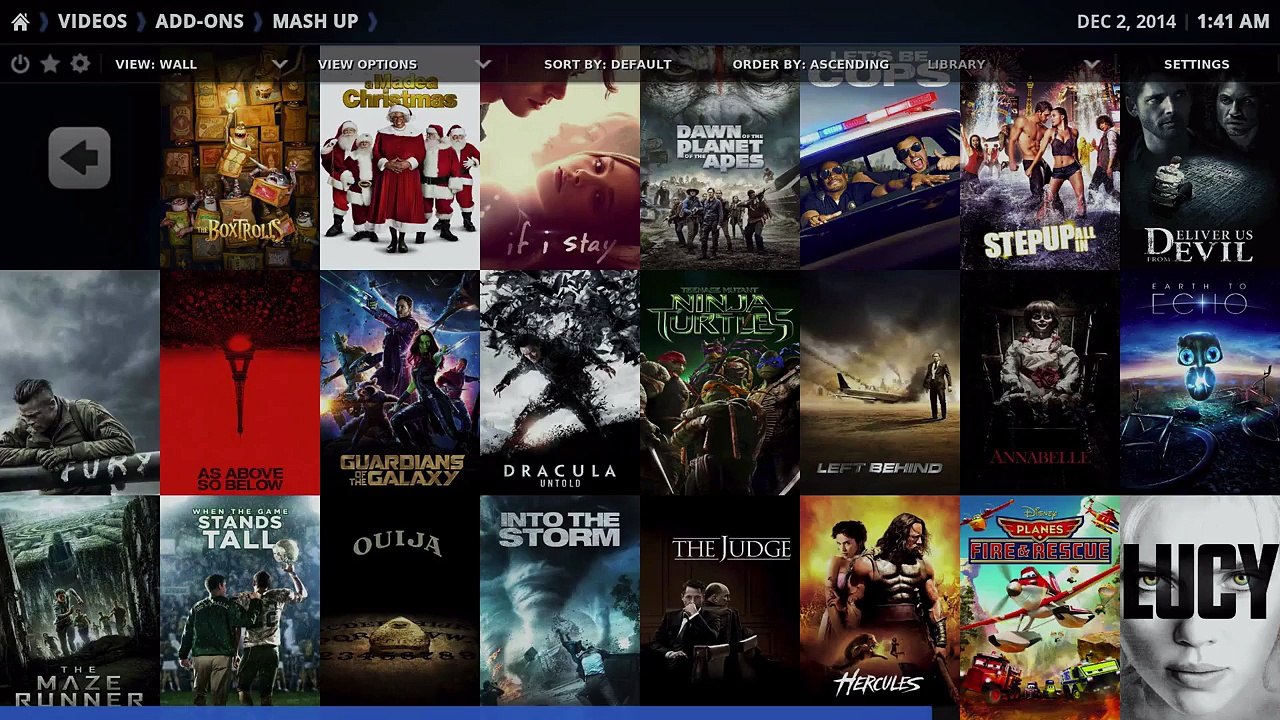Click the Dec 2, 2014 date text
This screenshot has width=1280, height=720.
pyautogui.click(x=1125, y=21)
